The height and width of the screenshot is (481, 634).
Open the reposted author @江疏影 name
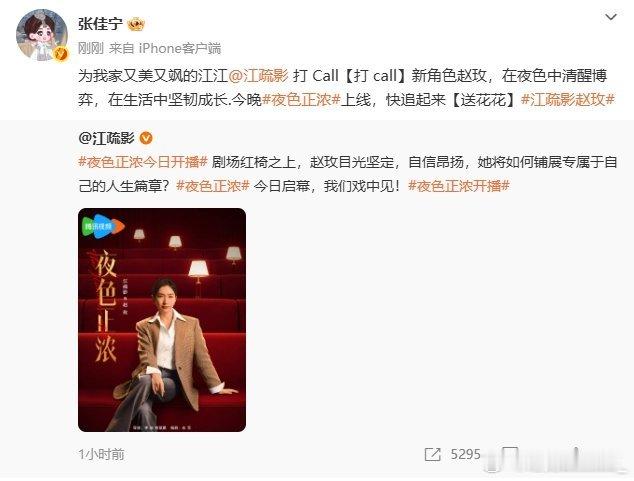click(106, 139)
